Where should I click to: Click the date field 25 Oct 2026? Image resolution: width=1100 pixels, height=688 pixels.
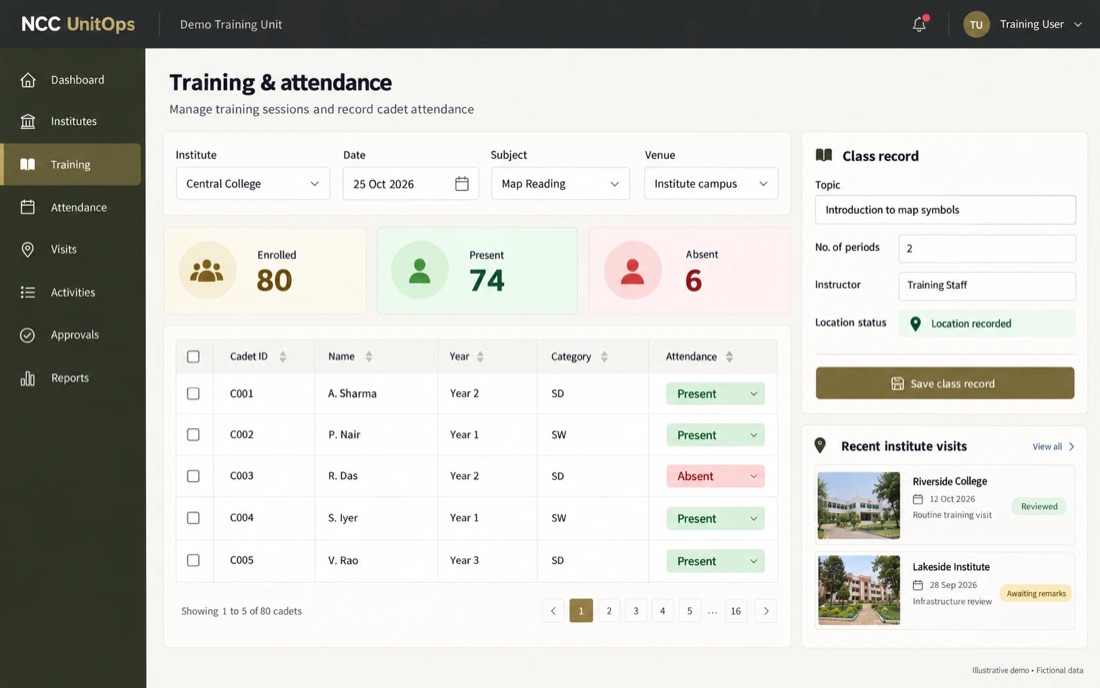pyautogui.click(x=410, y=184)
